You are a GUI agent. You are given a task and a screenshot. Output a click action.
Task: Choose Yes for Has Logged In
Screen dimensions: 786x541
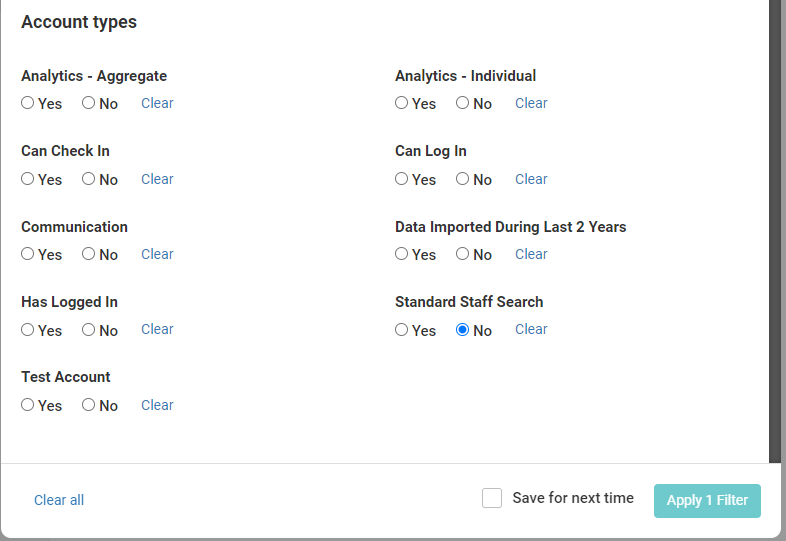coord(28,330)
